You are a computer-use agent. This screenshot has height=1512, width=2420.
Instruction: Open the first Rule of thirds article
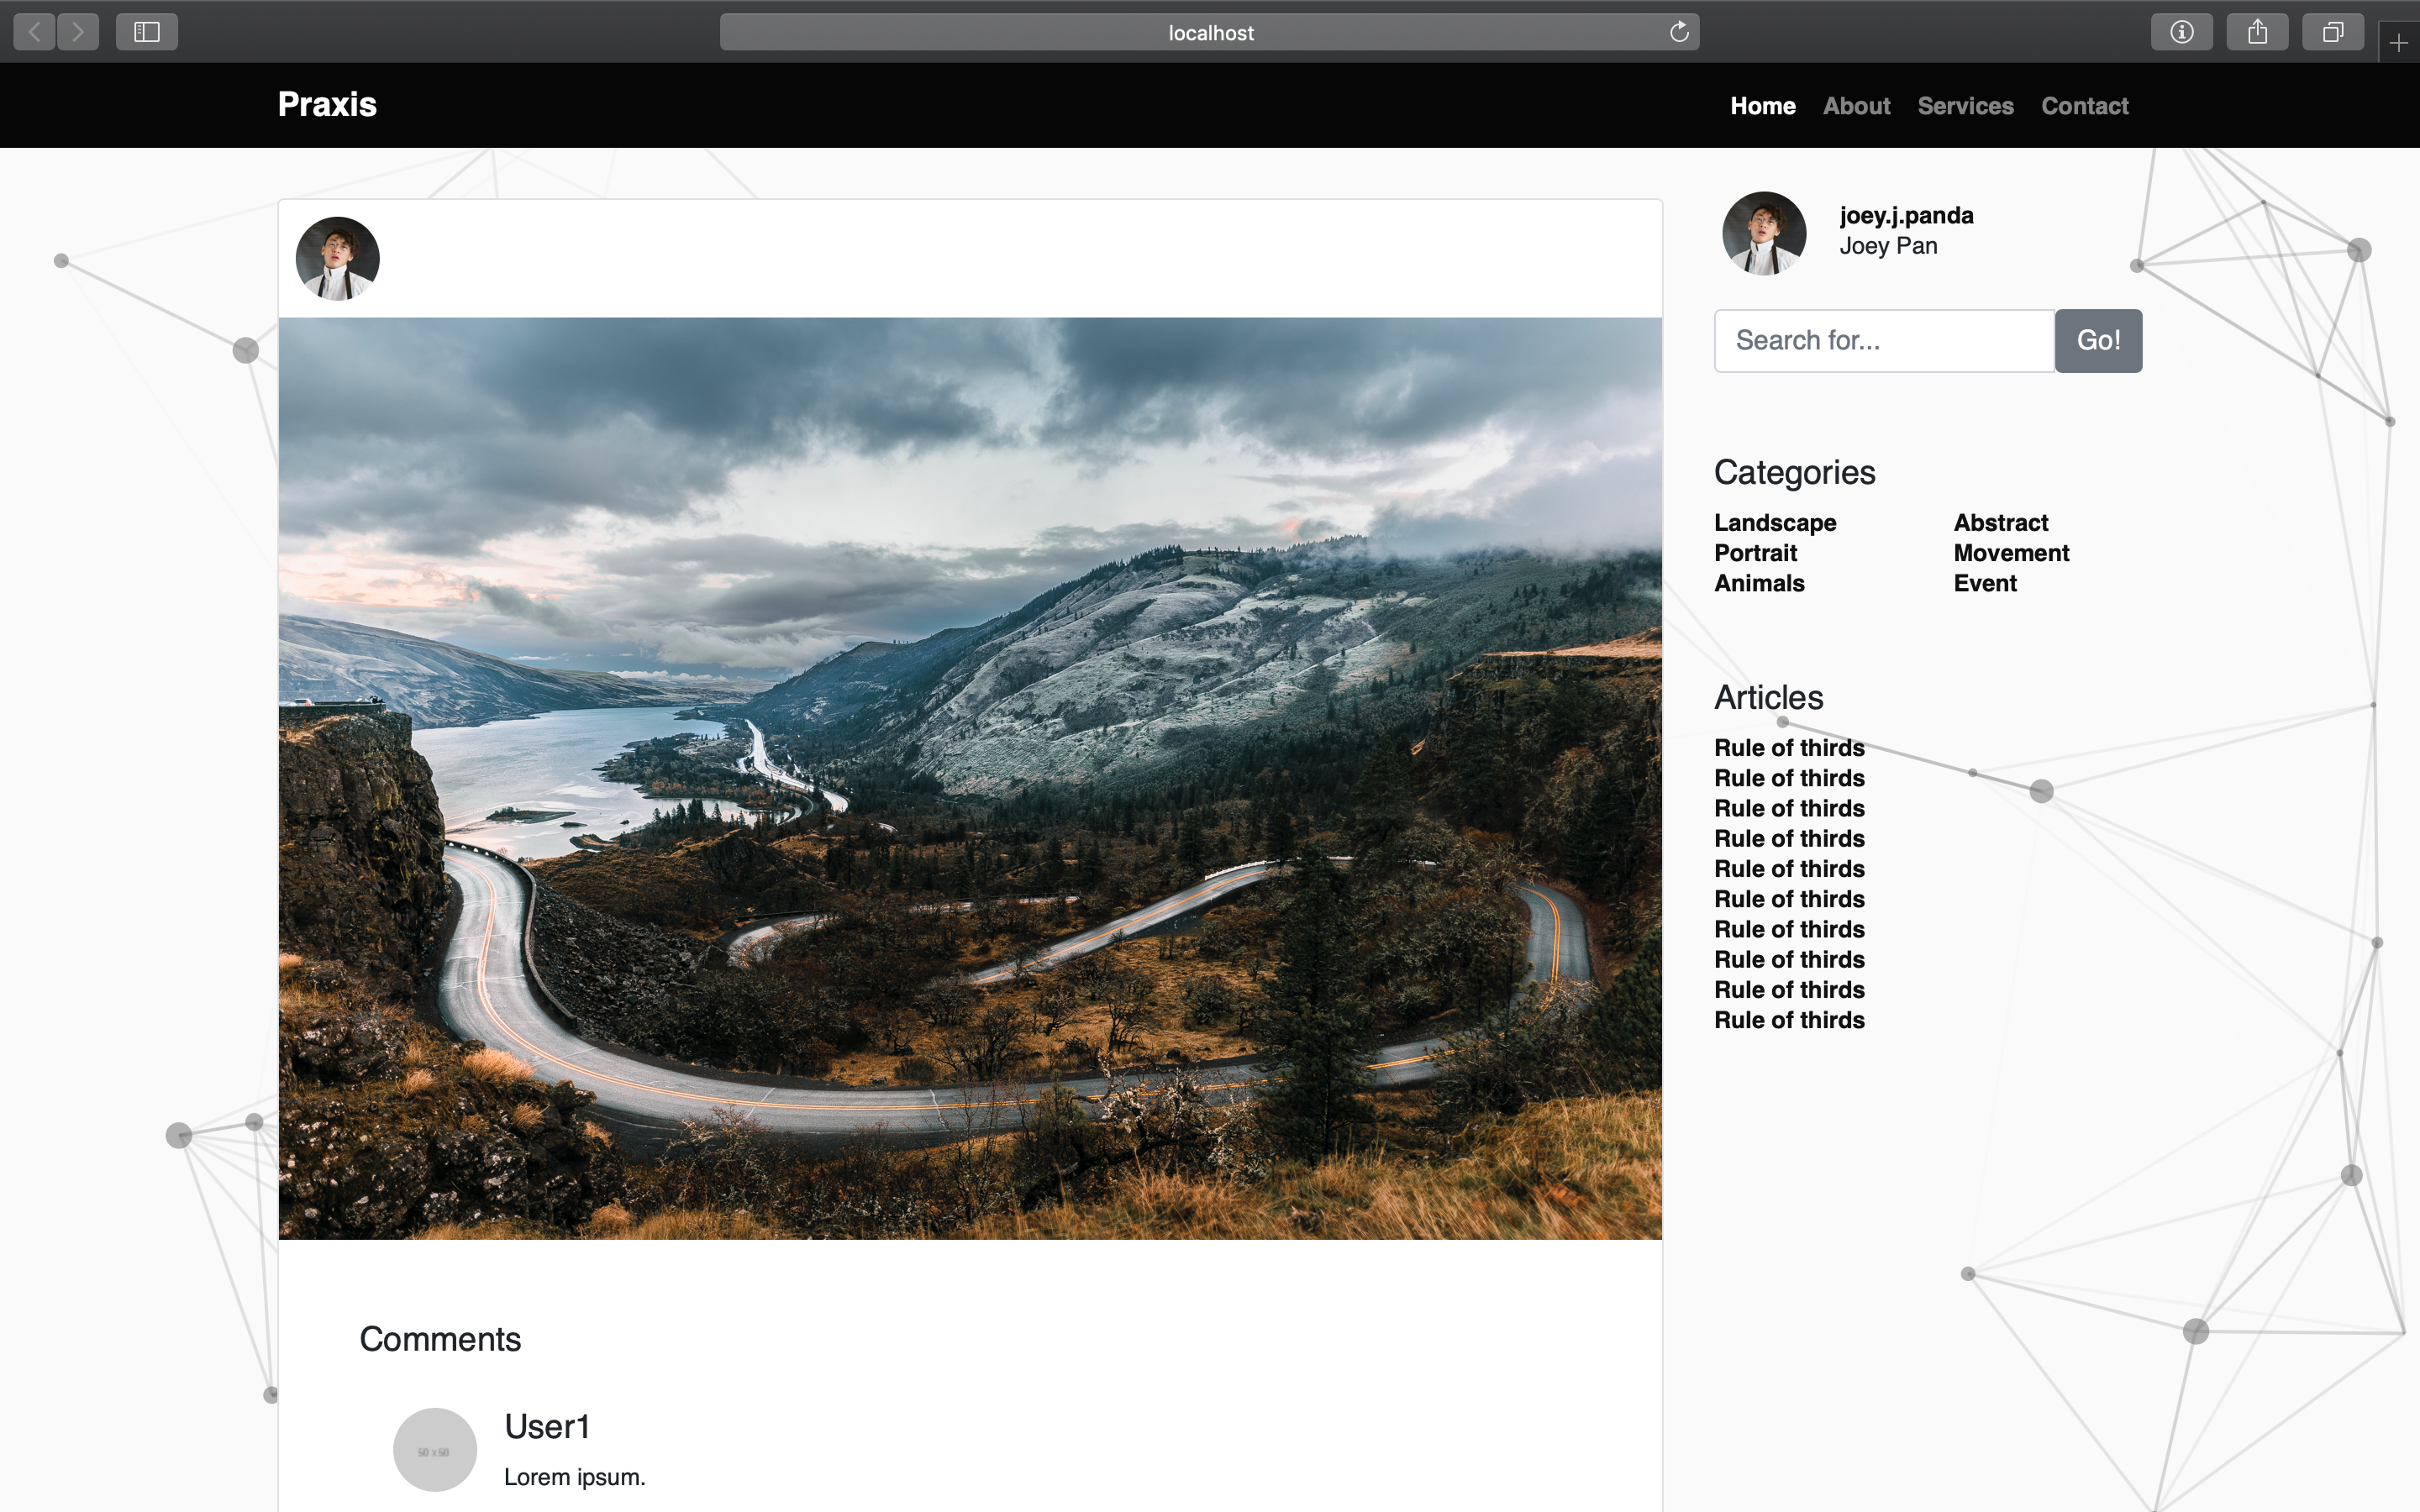point(1789,748)
